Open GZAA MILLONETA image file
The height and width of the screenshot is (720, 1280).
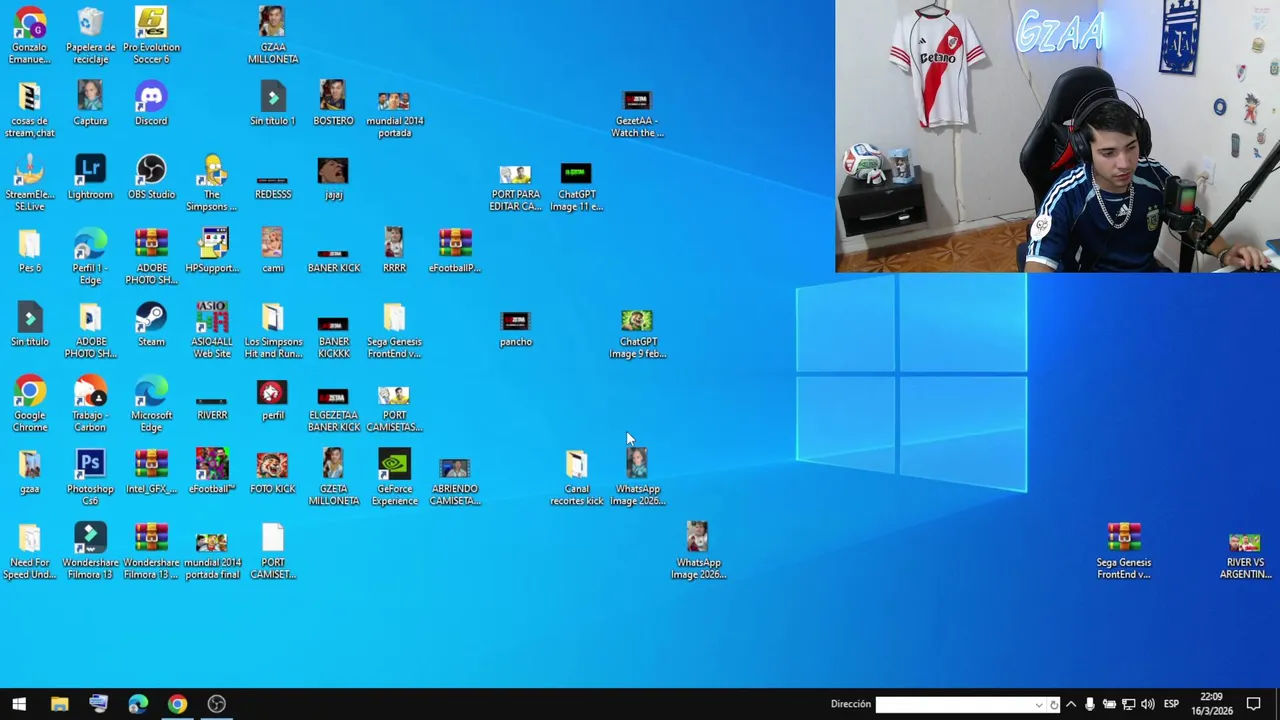(x=272, y=36)
